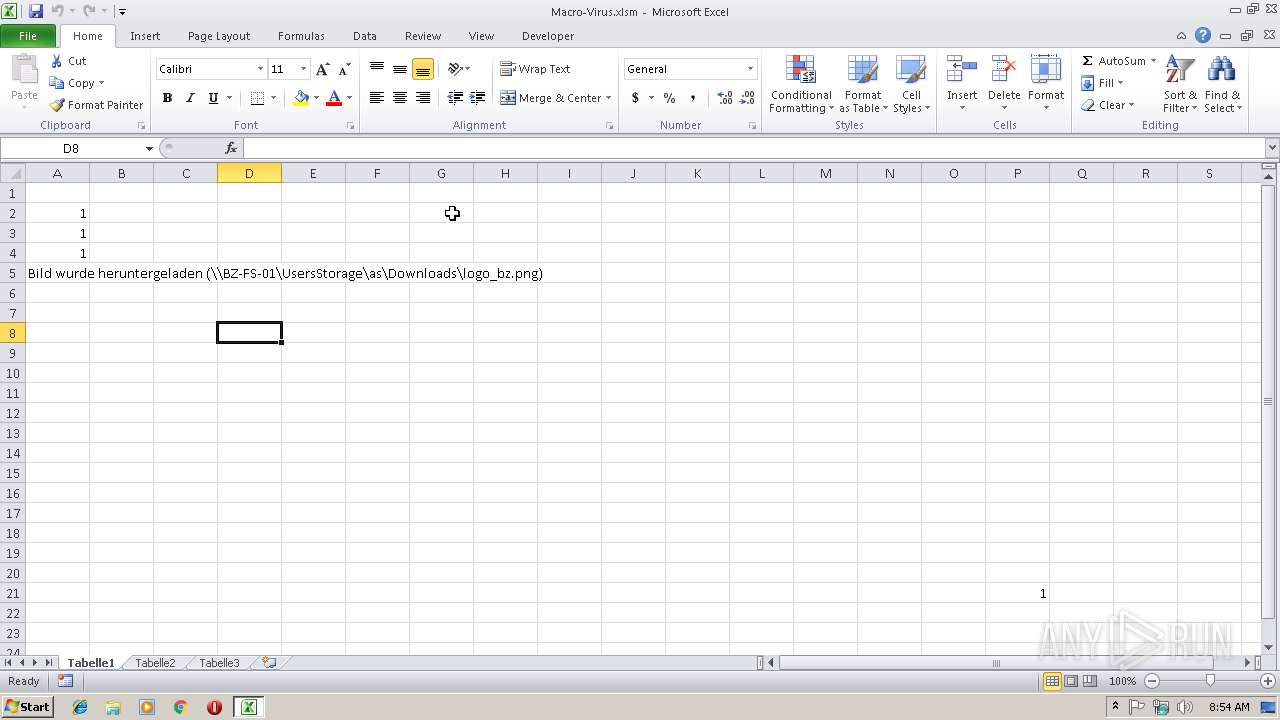Select the Format Painter tool
Screen dimensions: 1280x720
(97, 105)
